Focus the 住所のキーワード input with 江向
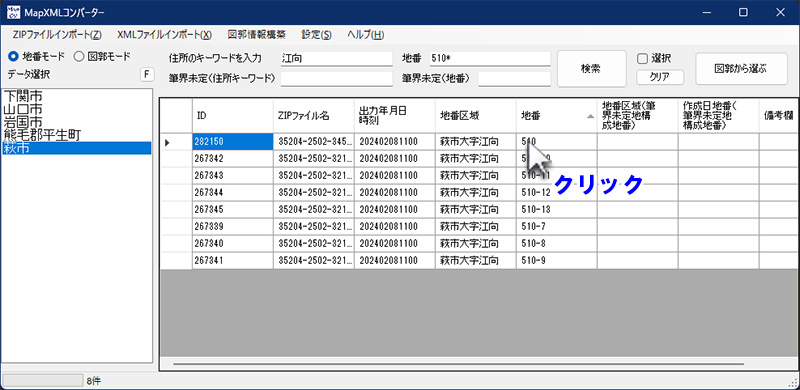800x390 pixels. pyautogui.click(x=336, y=59)
